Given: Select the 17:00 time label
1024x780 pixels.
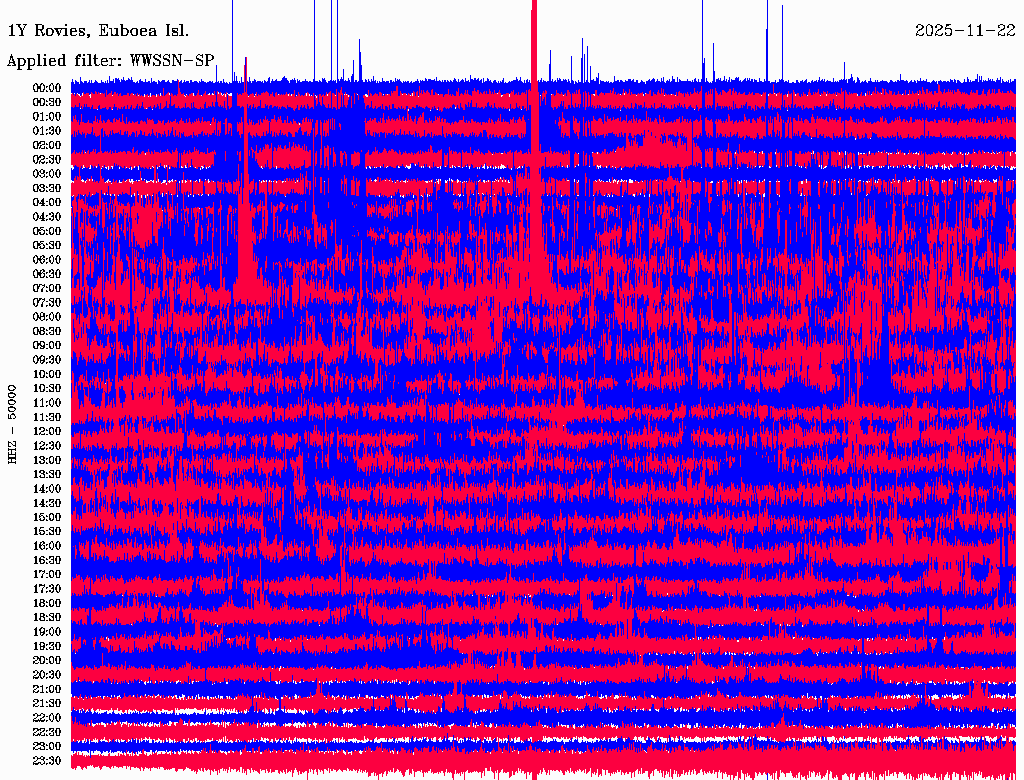Looking at the screenshot, I should click(x=47, y=574).
